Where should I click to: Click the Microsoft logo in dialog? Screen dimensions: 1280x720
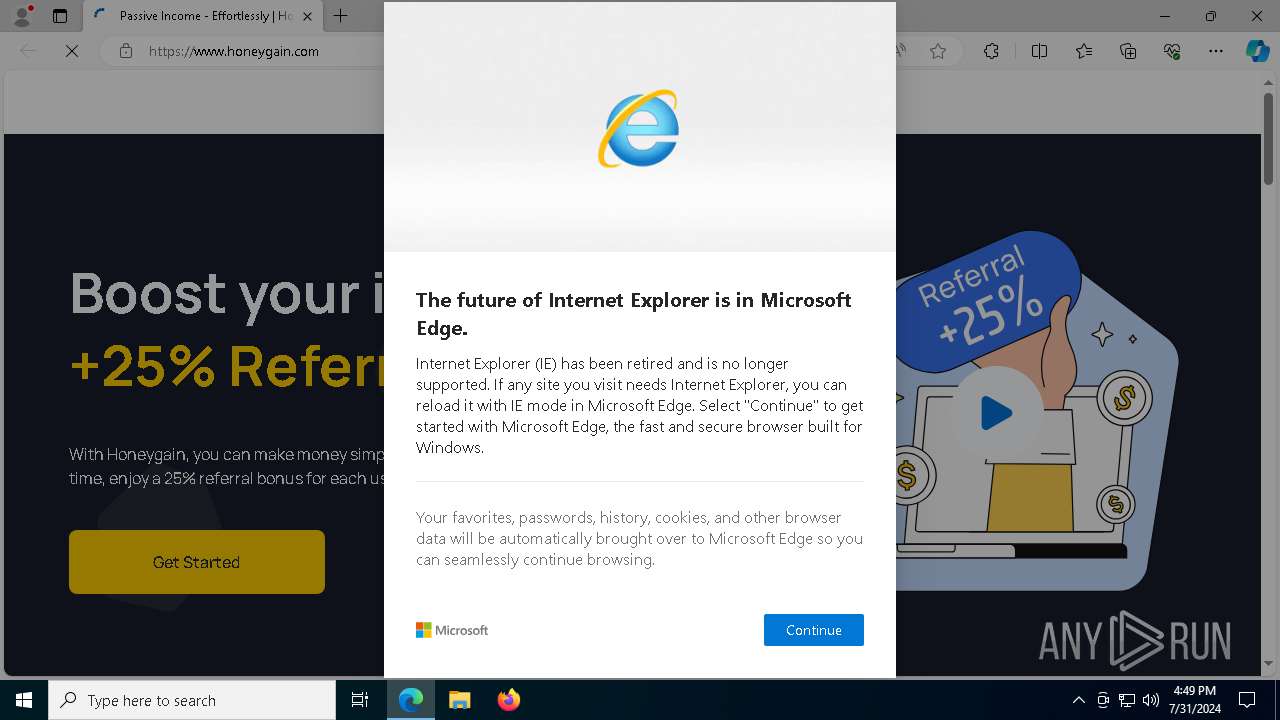click(x=452, y=630)
